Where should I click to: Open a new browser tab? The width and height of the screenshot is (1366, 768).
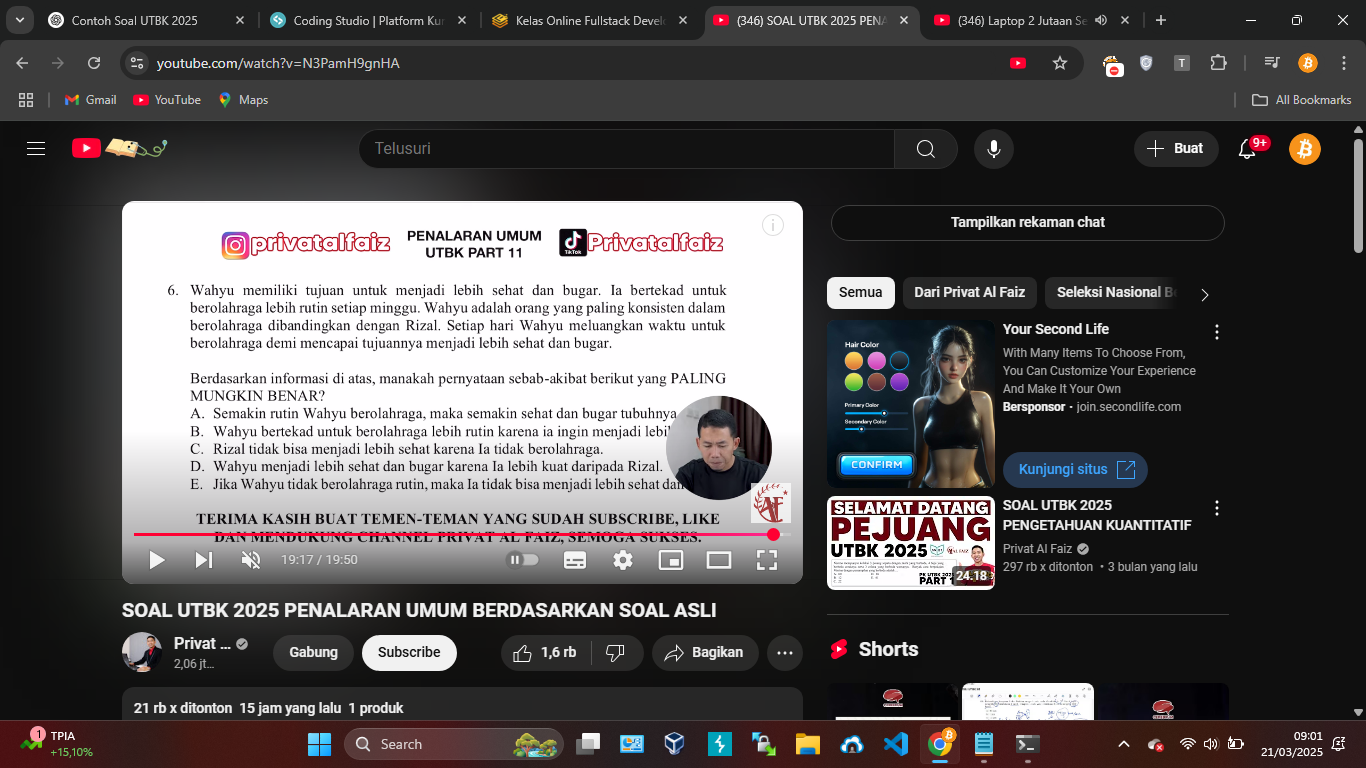[x=1161, y=20]
